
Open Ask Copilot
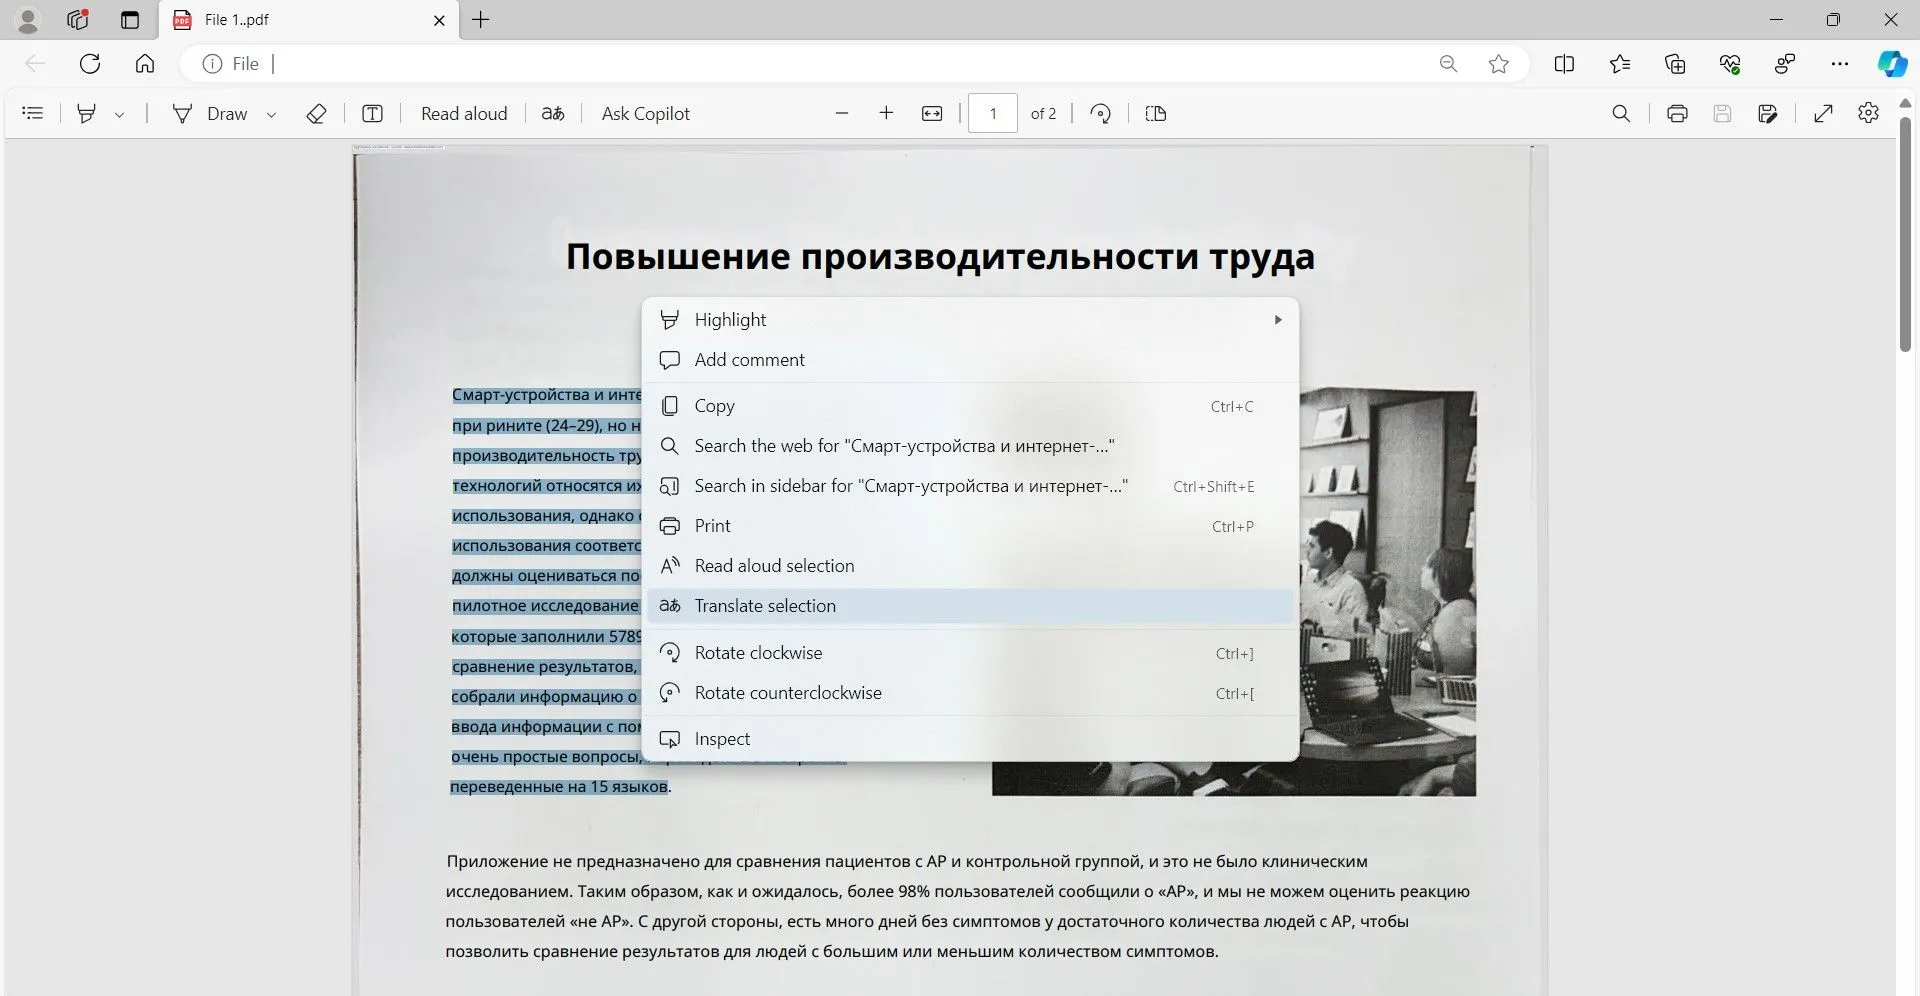pyautogui.click(x=645, y=113)
